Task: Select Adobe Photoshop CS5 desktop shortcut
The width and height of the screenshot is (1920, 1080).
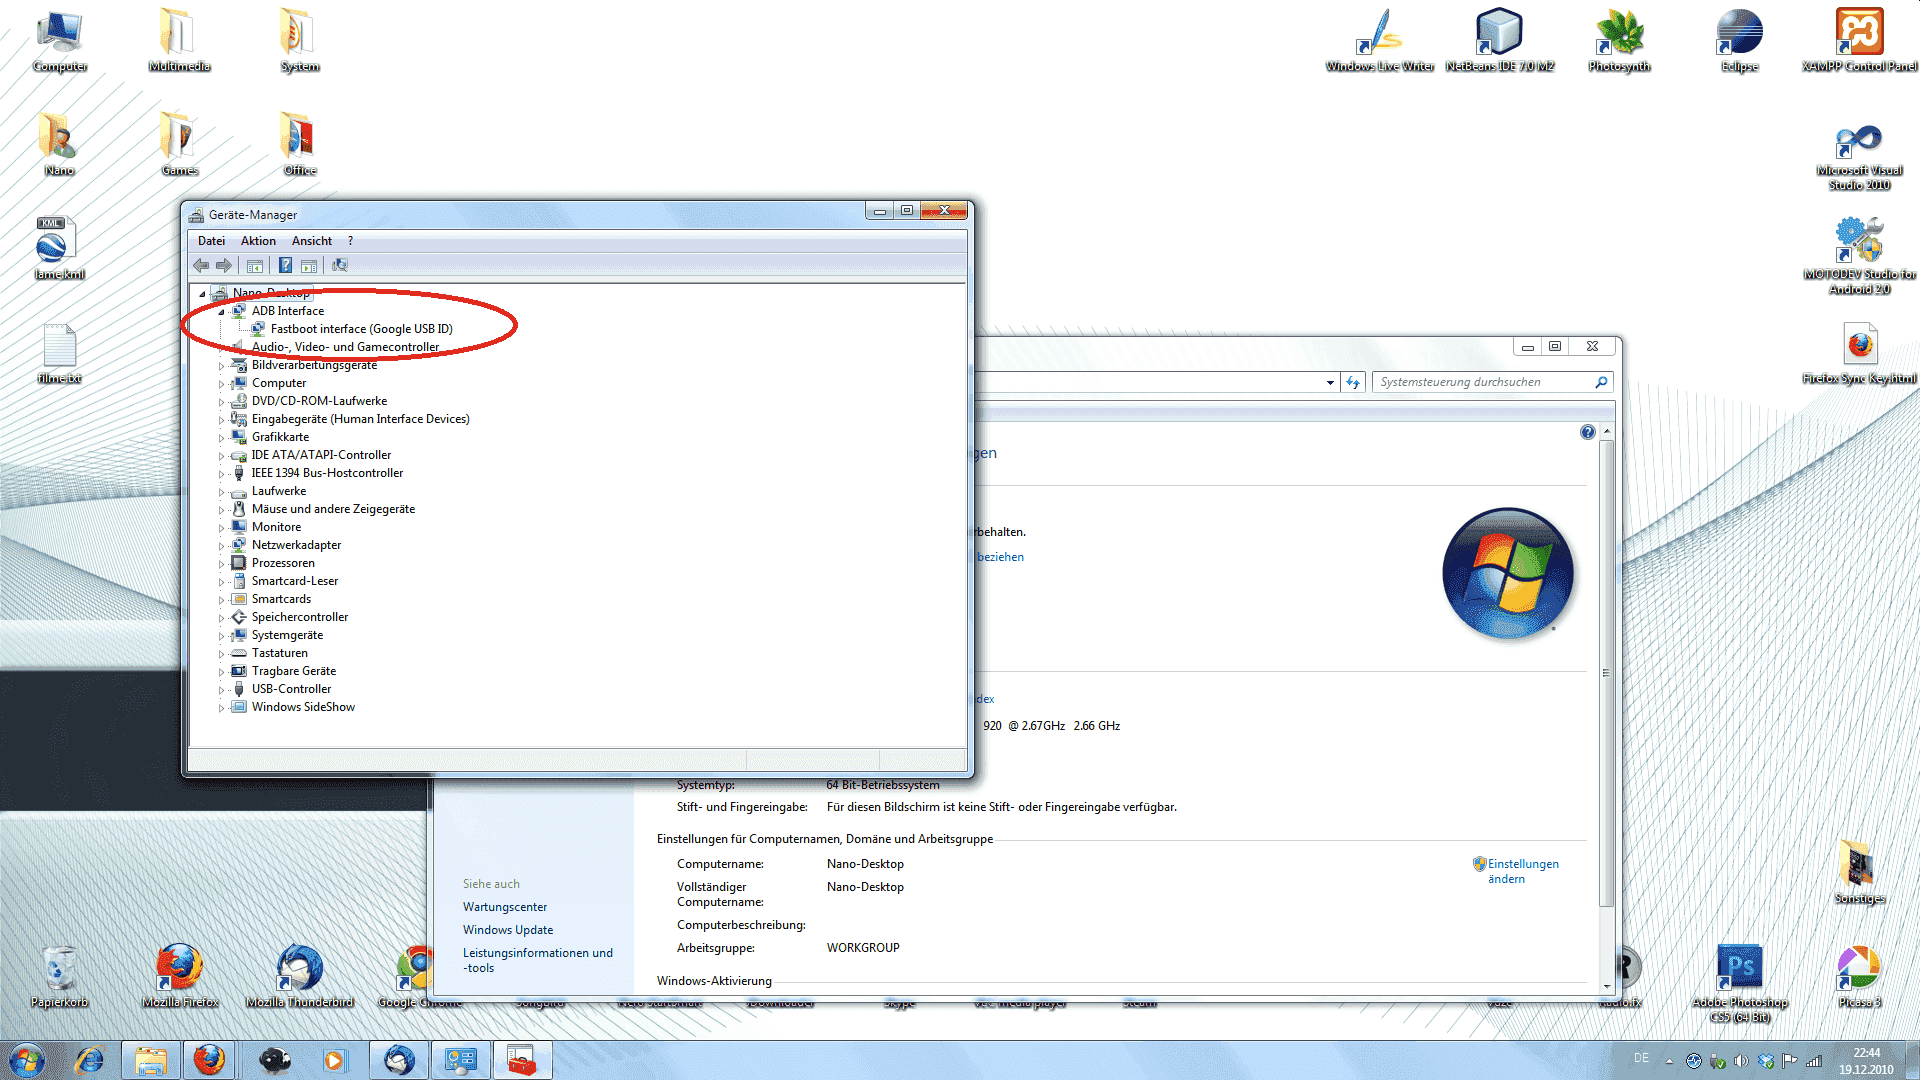Action: pyautogui.click(x=1739, y=983)
